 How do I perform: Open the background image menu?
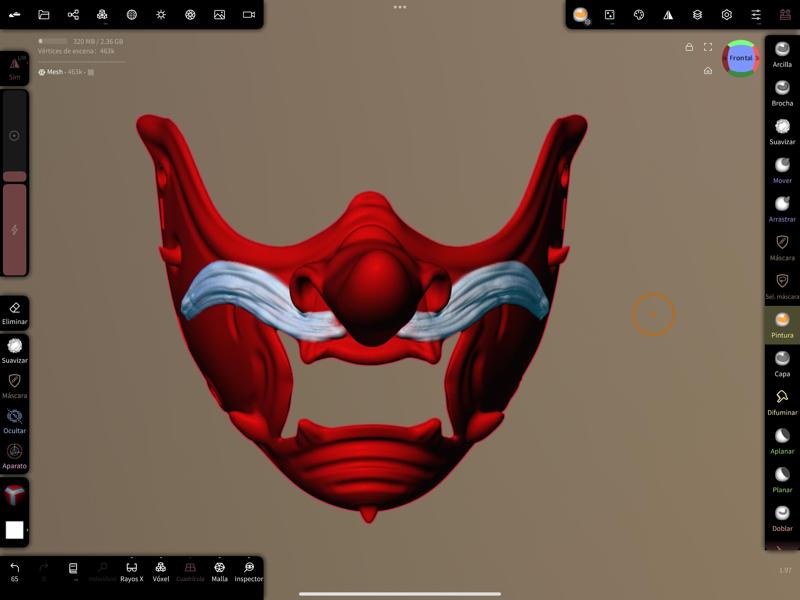tap(219, 14)
